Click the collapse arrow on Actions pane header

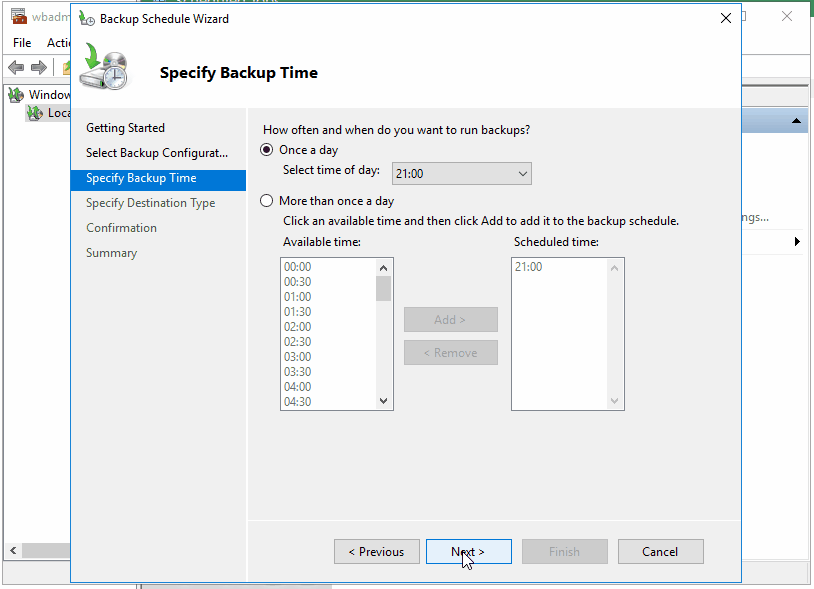[x=796, y=120]
